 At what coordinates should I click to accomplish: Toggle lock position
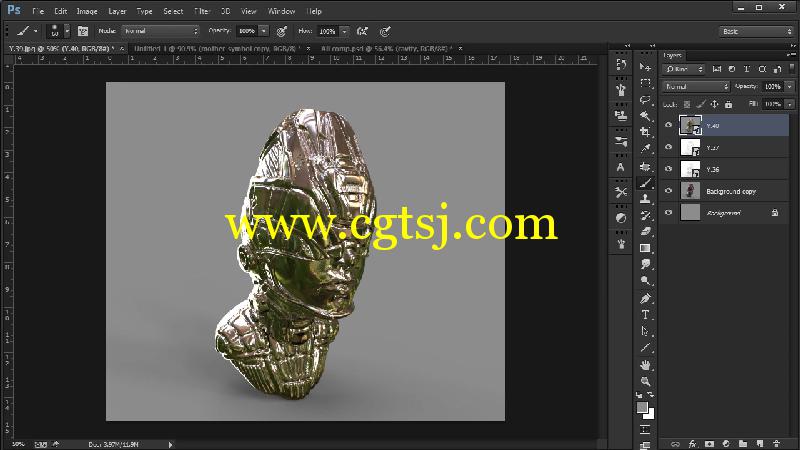pyautogui.click(x=714, y=104)
